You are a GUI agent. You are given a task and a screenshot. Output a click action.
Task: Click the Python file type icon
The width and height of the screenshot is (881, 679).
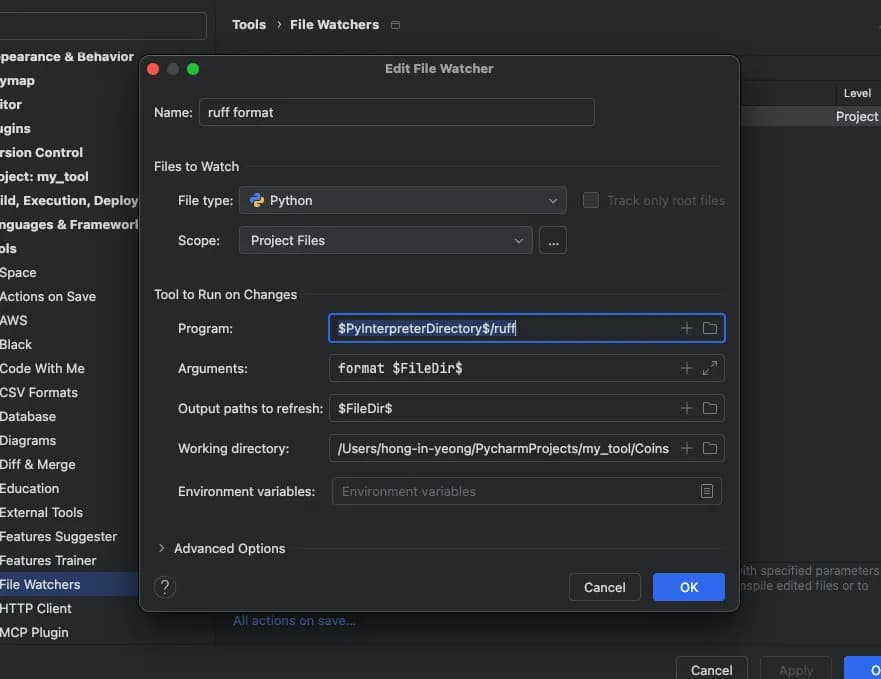257,200
